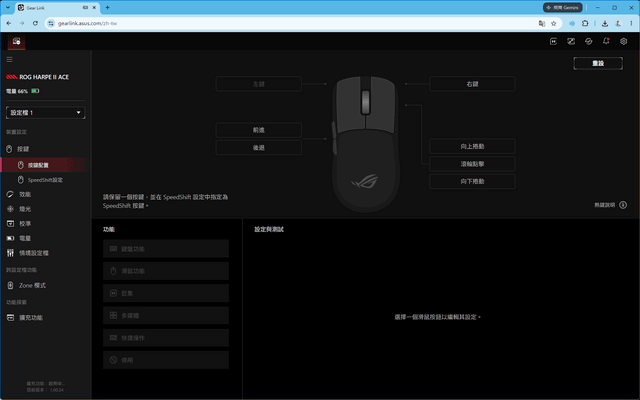This screenshot has width=640, height=400.
Task: Choose the 鍵盤功能 keyboard function option
Action: [x=166, y=249]
